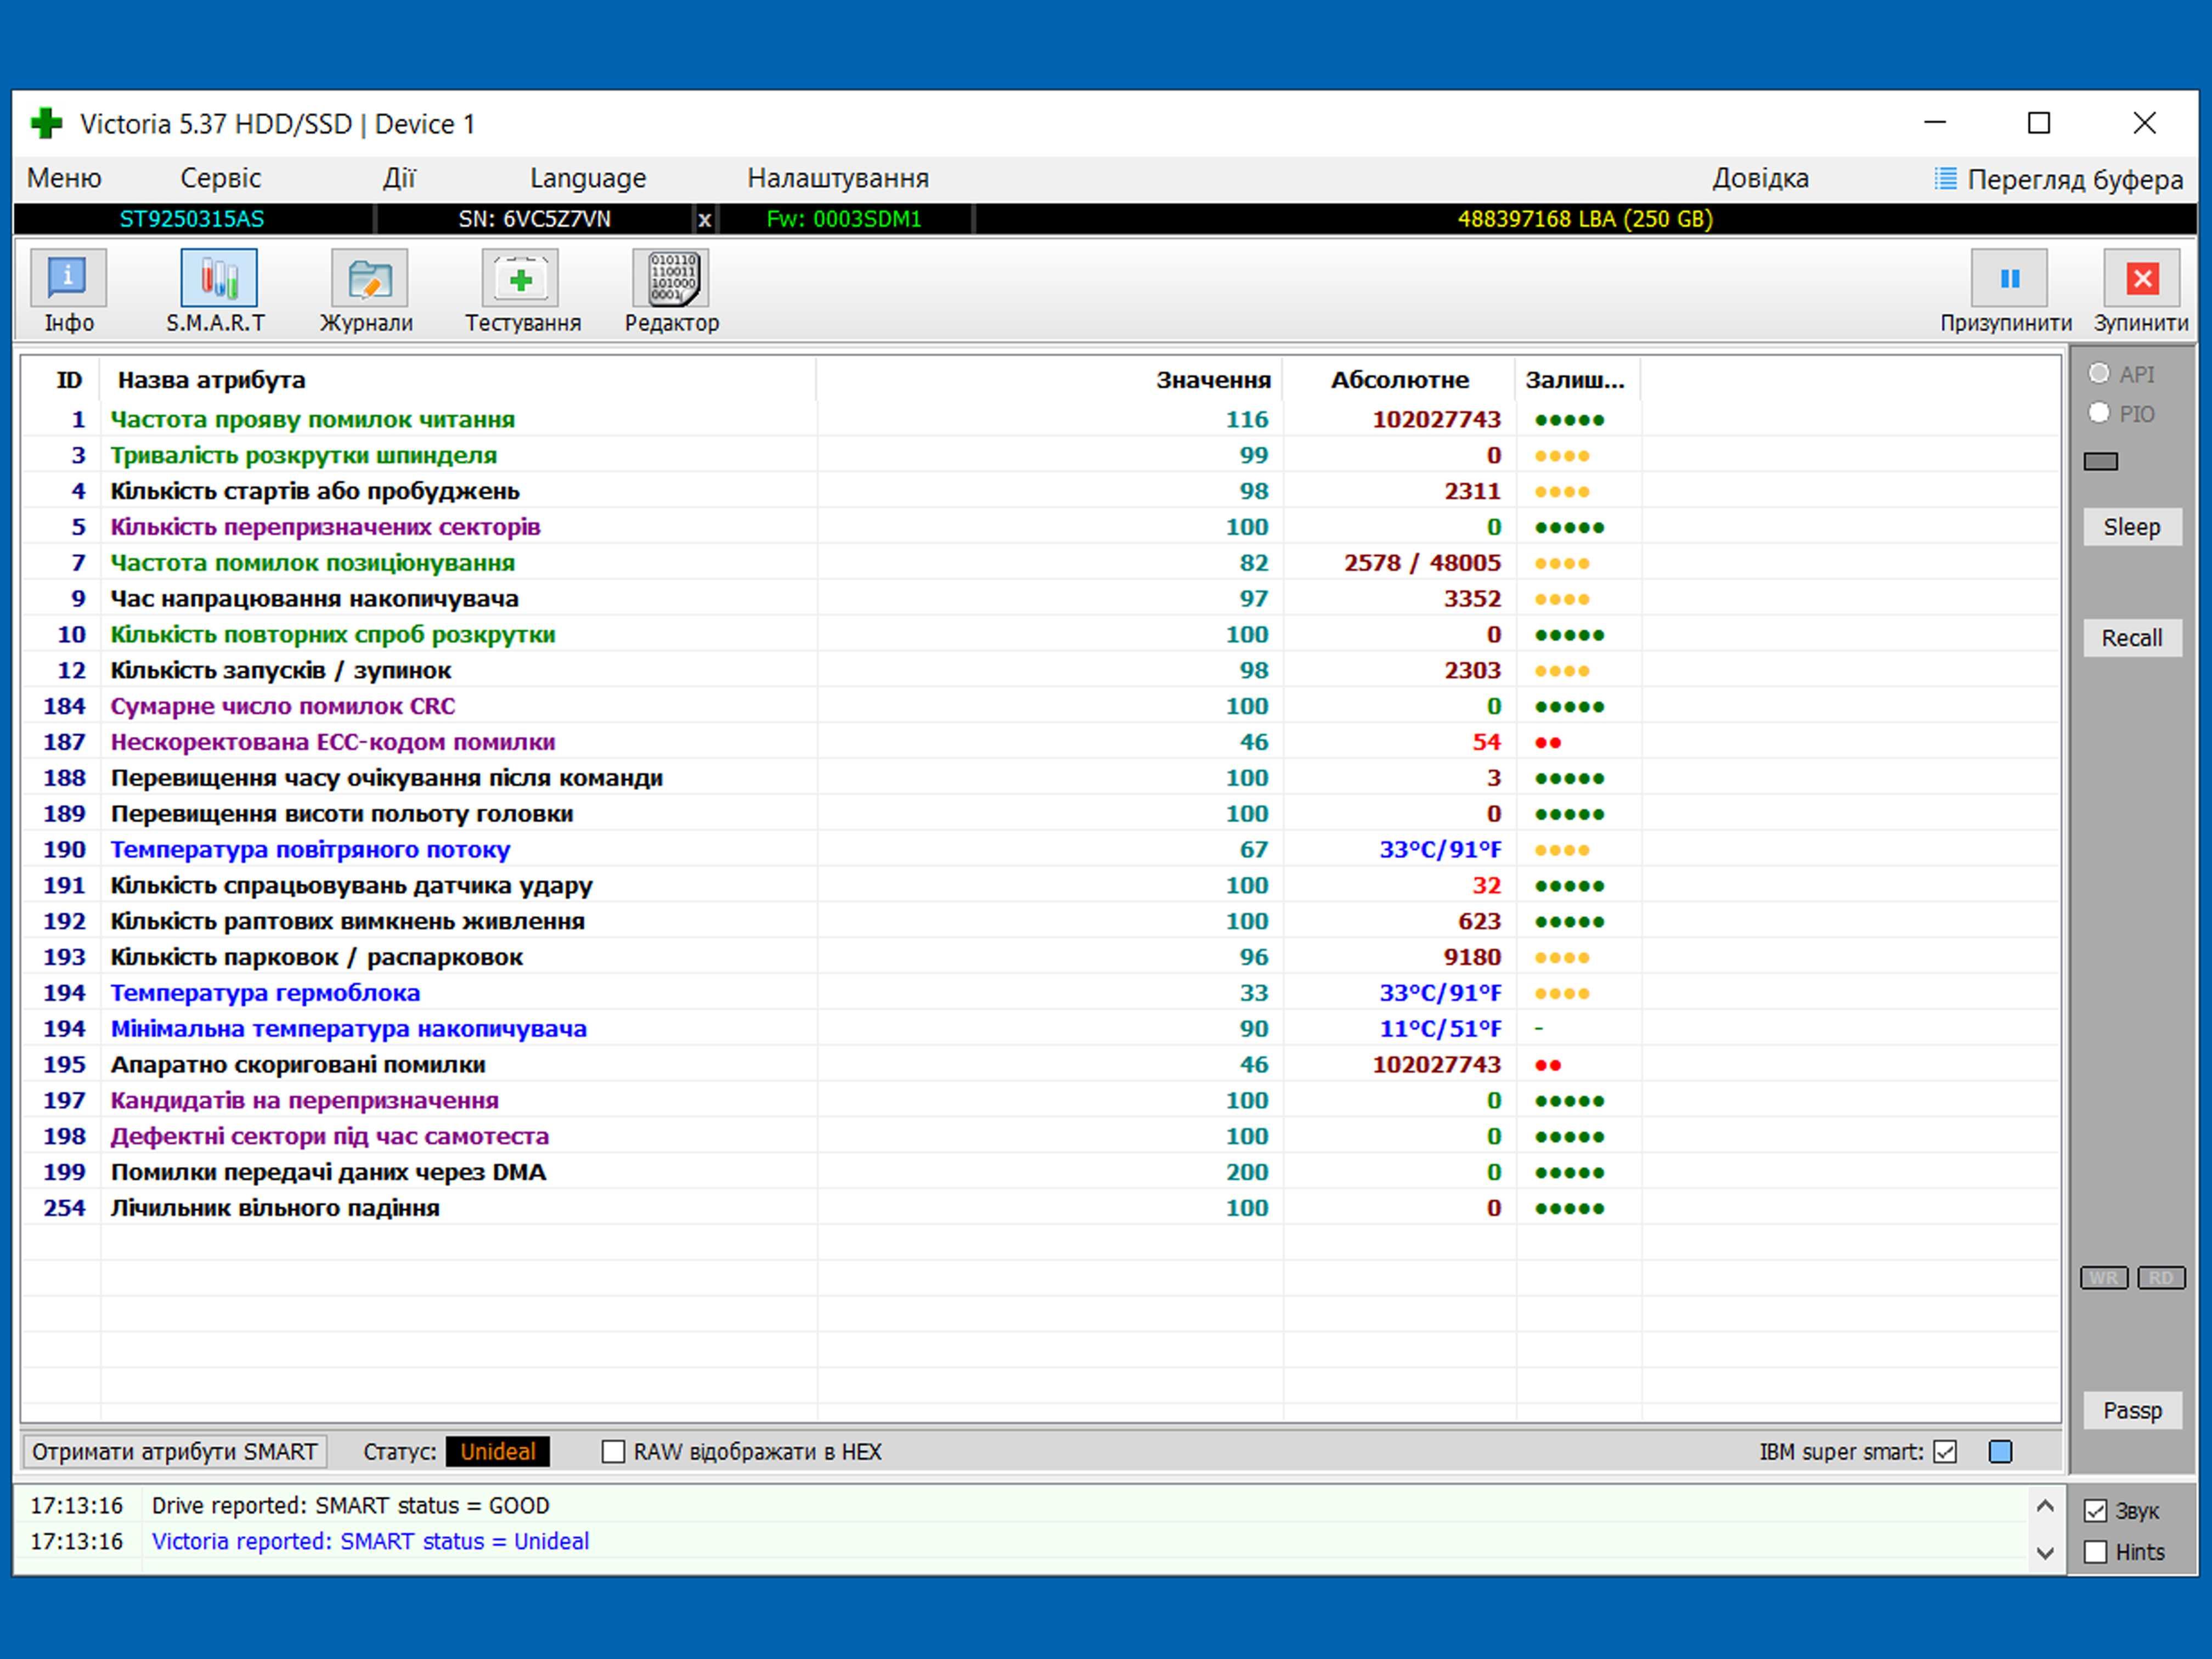Click the RD indicator
Screen dimensions: 2212x1659
click(2161, 1278)
